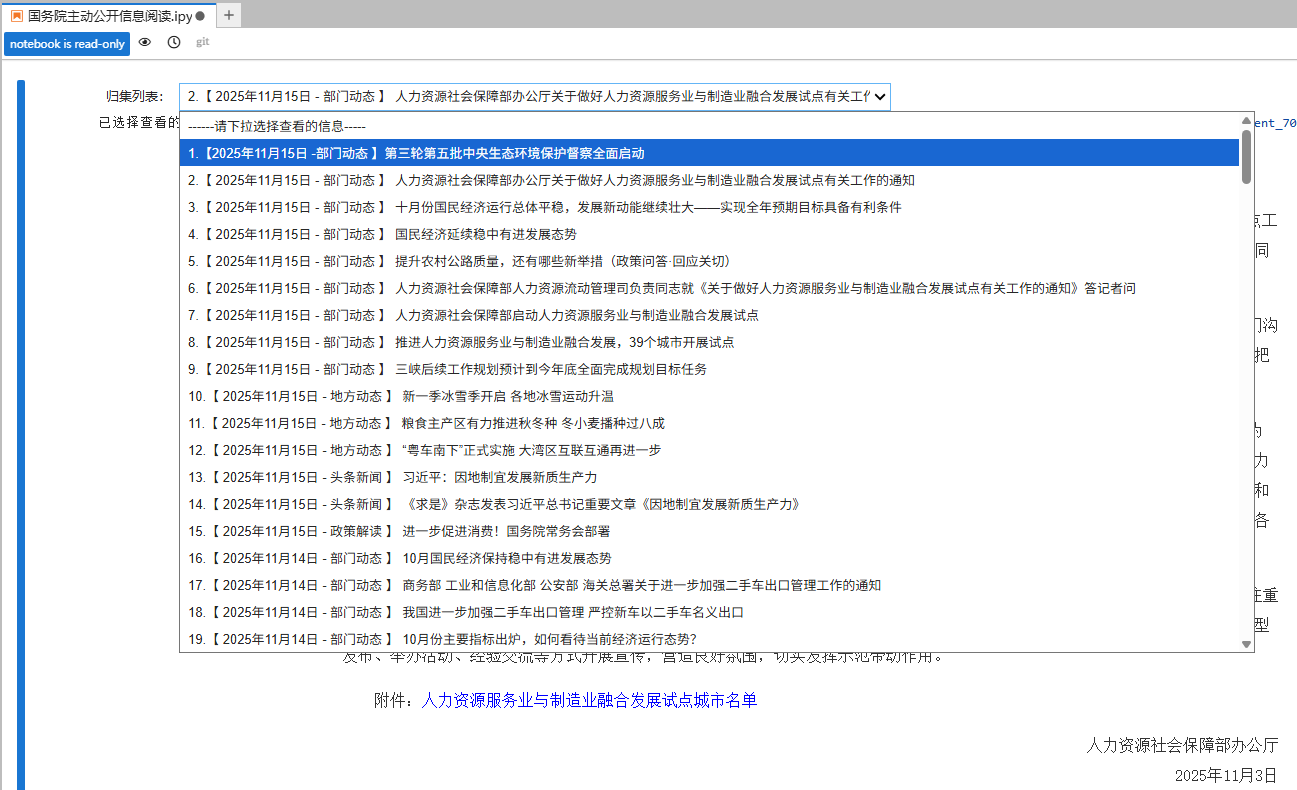
Task: Choose option 9 三峡后续工作规划
Action: point(709,369)
